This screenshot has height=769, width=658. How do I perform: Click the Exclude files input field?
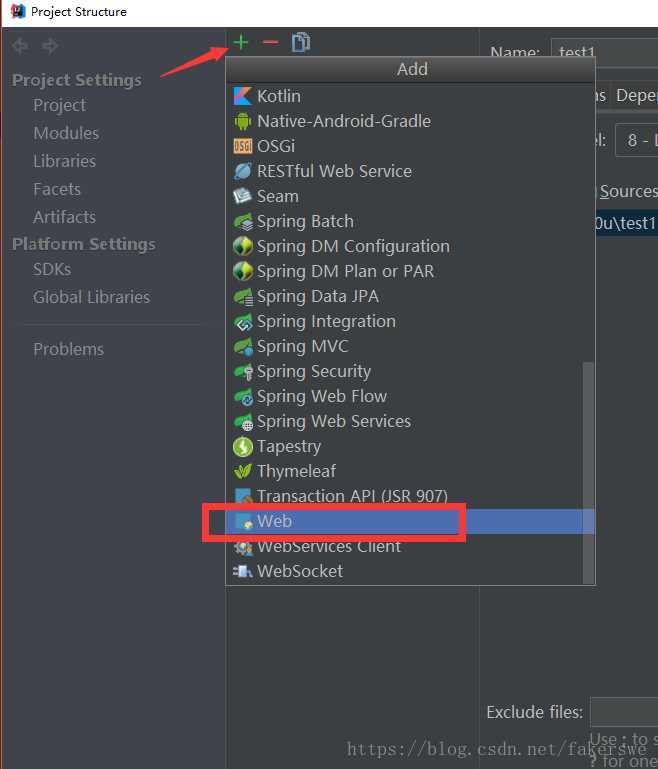point(624,712)
